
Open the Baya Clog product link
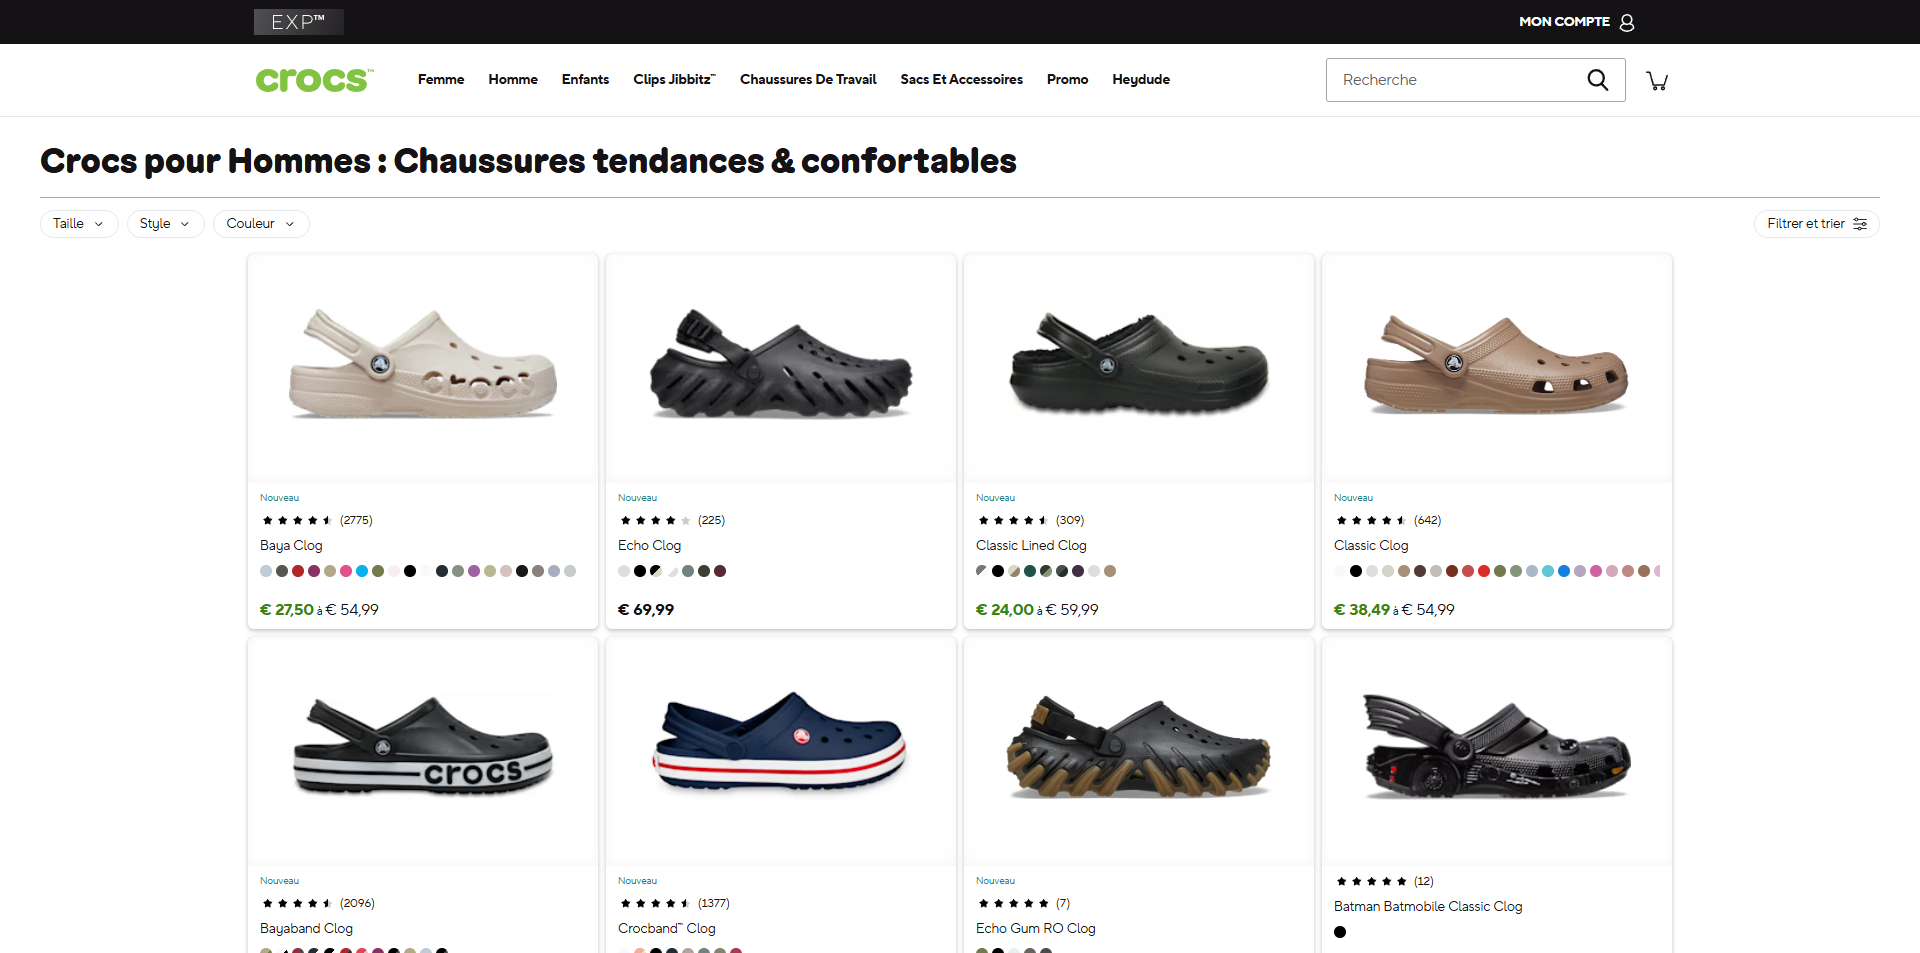click(291, 545)
